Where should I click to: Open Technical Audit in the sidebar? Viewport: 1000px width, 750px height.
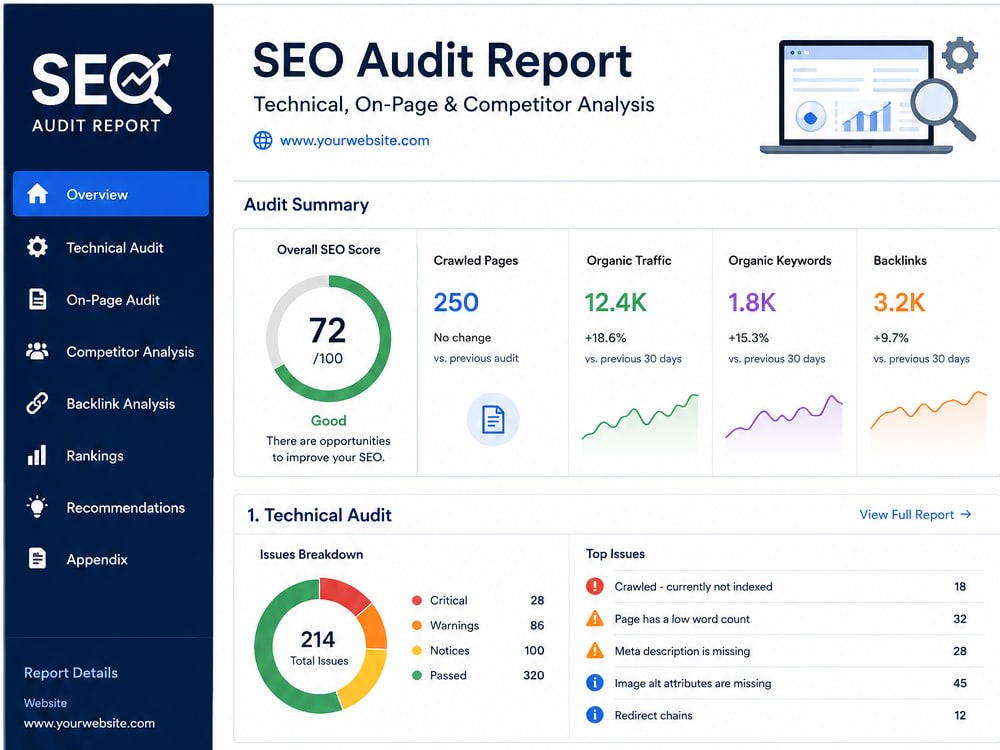[111, 247]
